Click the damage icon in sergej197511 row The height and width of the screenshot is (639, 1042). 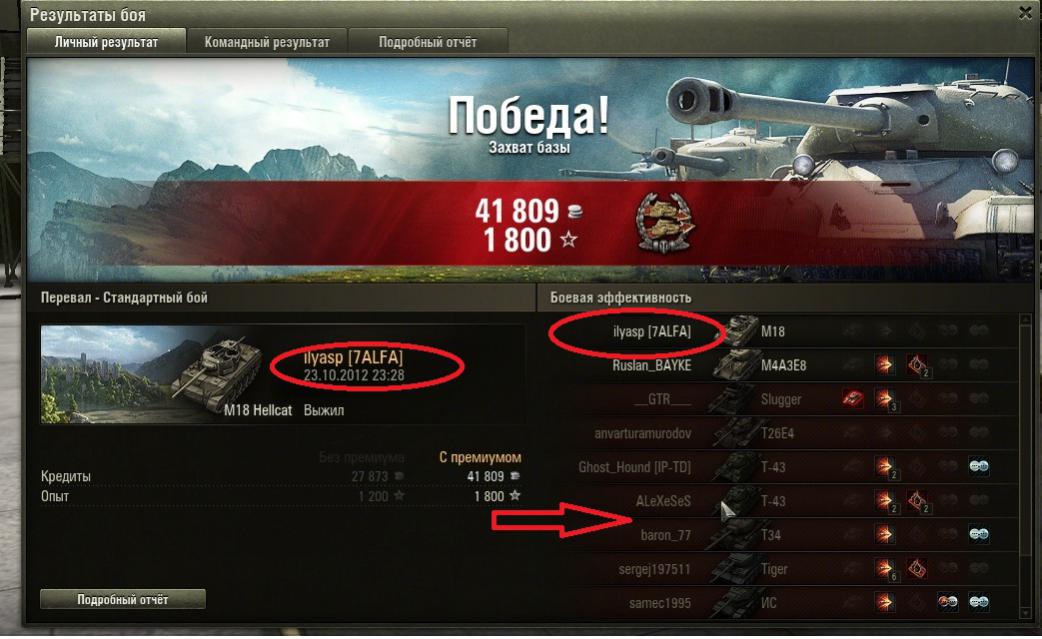click(884, 569)
